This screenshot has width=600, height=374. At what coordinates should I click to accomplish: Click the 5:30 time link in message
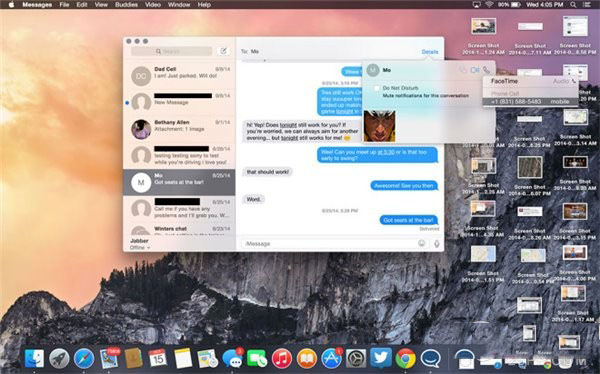pos(386,152)
